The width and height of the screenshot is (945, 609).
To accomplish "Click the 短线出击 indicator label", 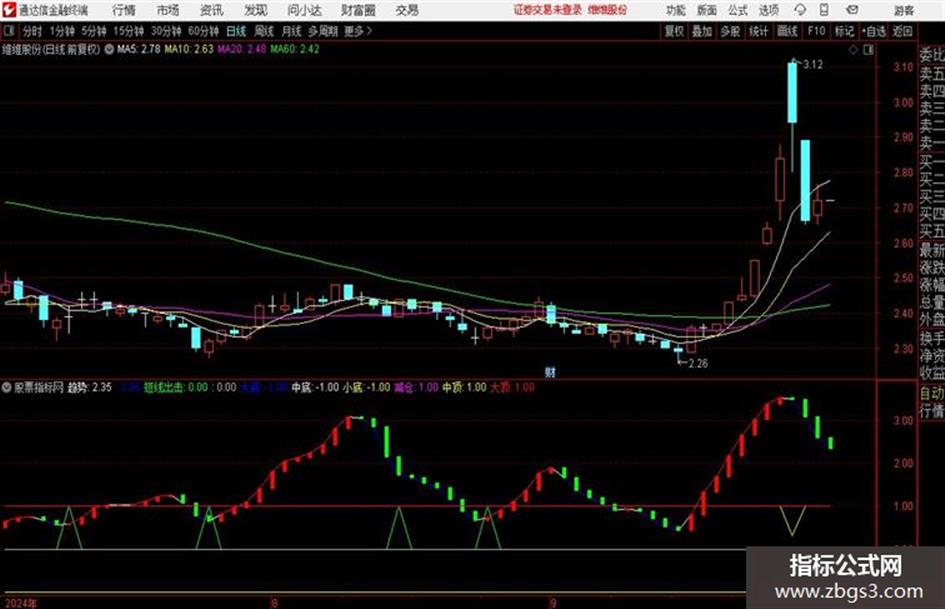I will pyautogui.click(x=163, y=387).
